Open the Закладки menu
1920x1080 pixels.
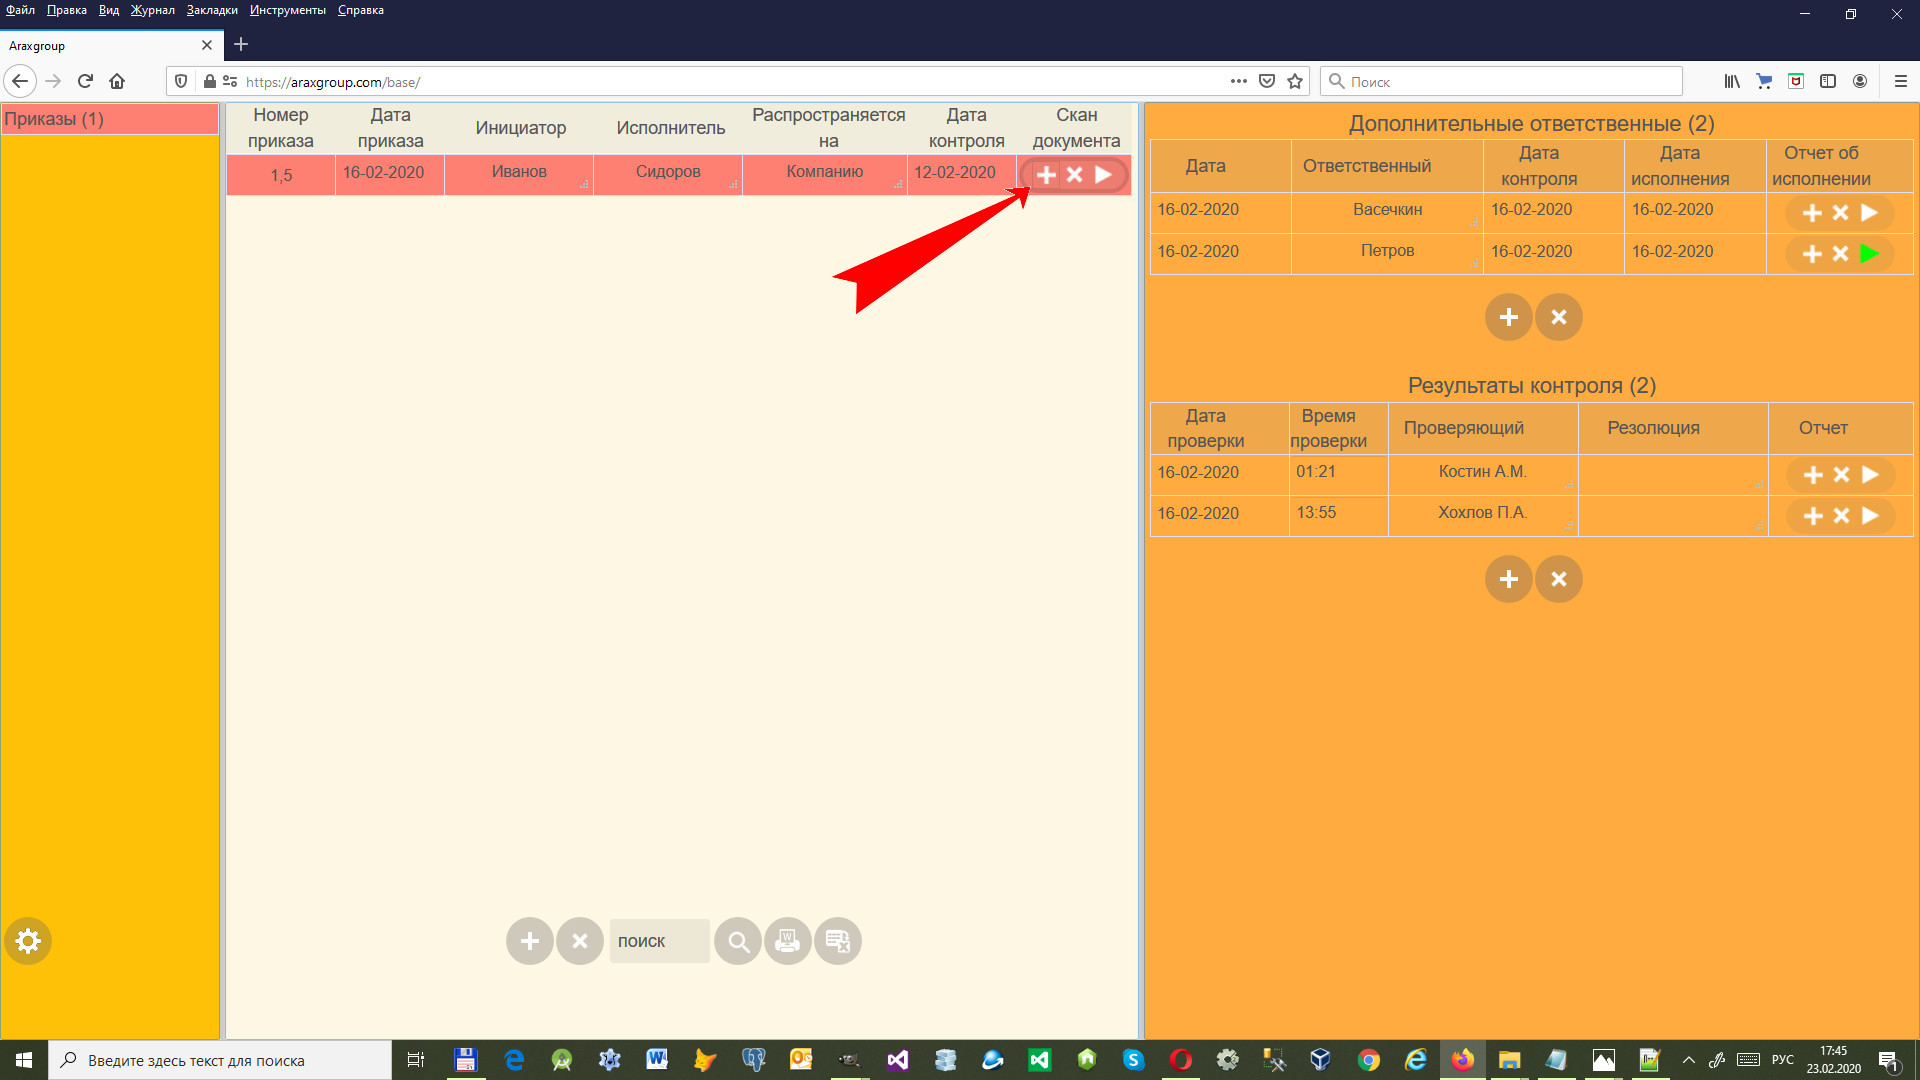tap(212, 10)
